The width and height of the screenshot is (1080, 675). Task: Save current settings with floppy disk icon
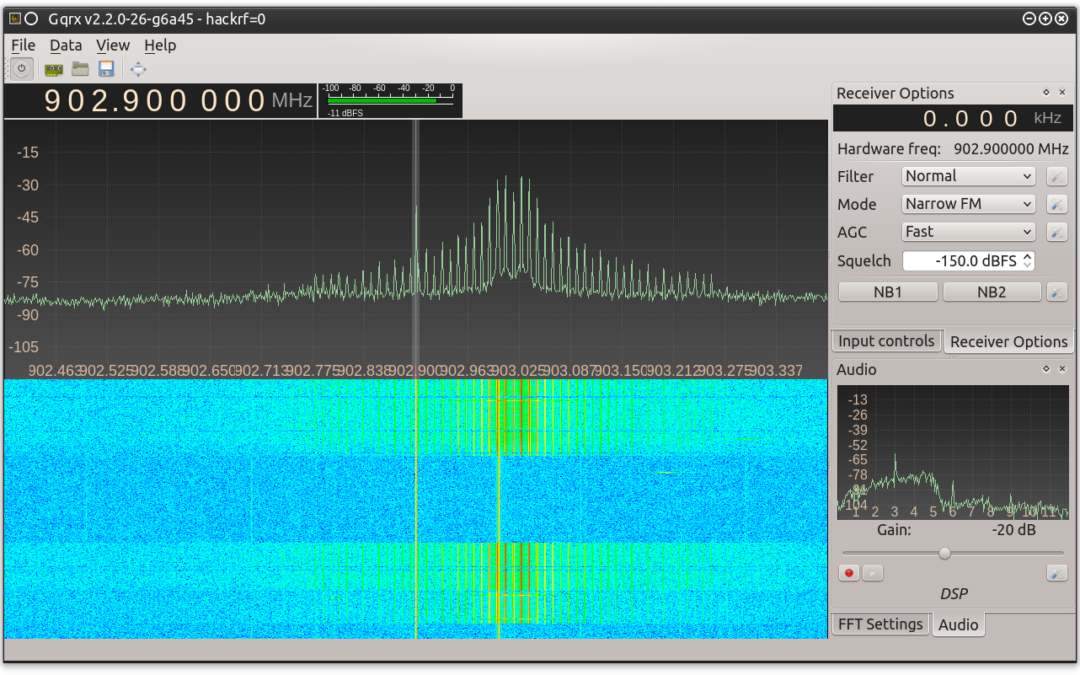tap(105, 68)
